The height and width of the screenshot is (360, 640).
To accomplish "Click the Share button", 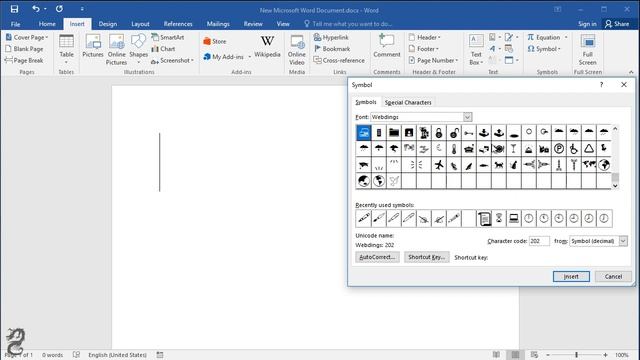I will click(x=617, y=24).
